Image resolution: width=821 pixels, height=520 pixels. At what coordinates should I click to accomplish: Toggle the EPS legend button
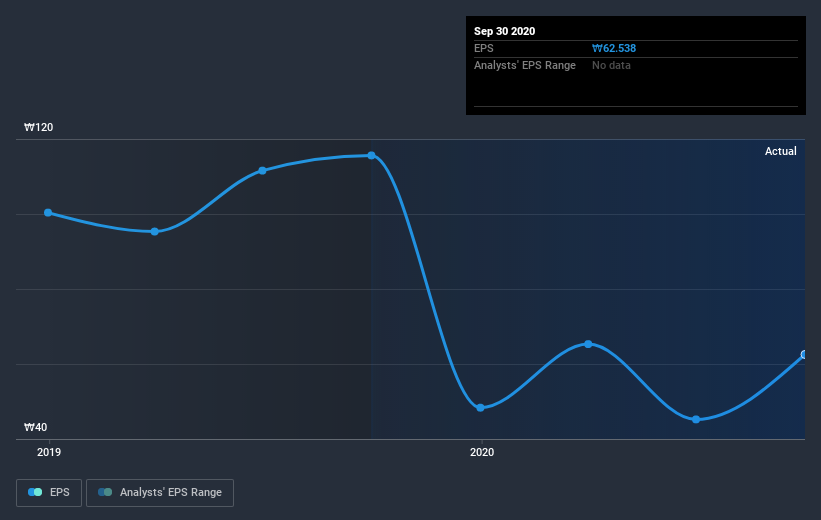49,492
